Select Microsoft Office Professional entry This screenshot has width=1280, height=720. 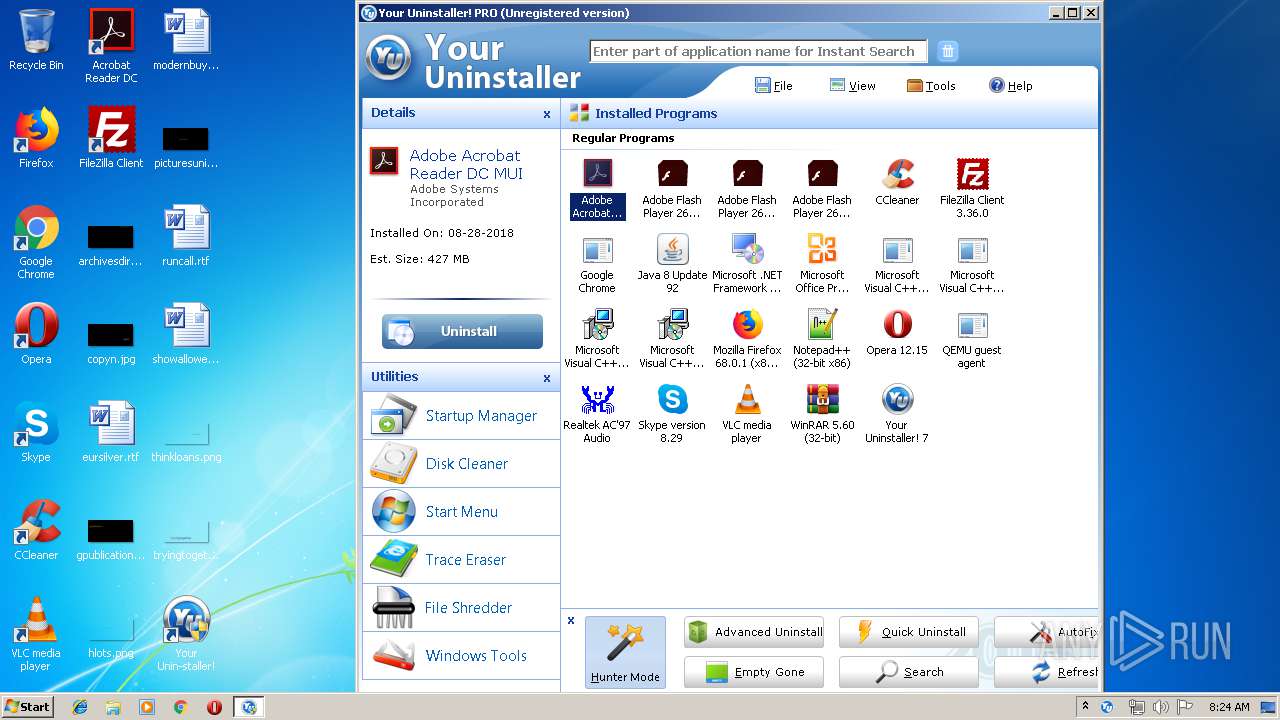(822, 263)
